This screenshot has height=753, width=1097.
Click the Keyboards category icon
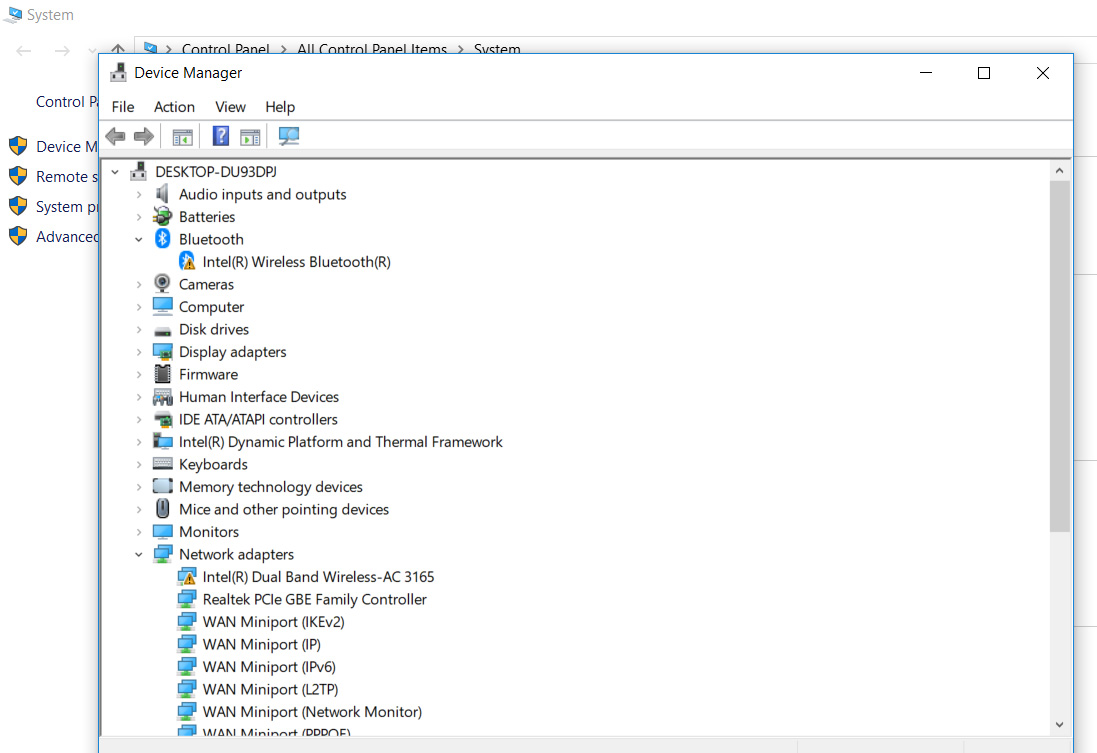pos(162,463)
